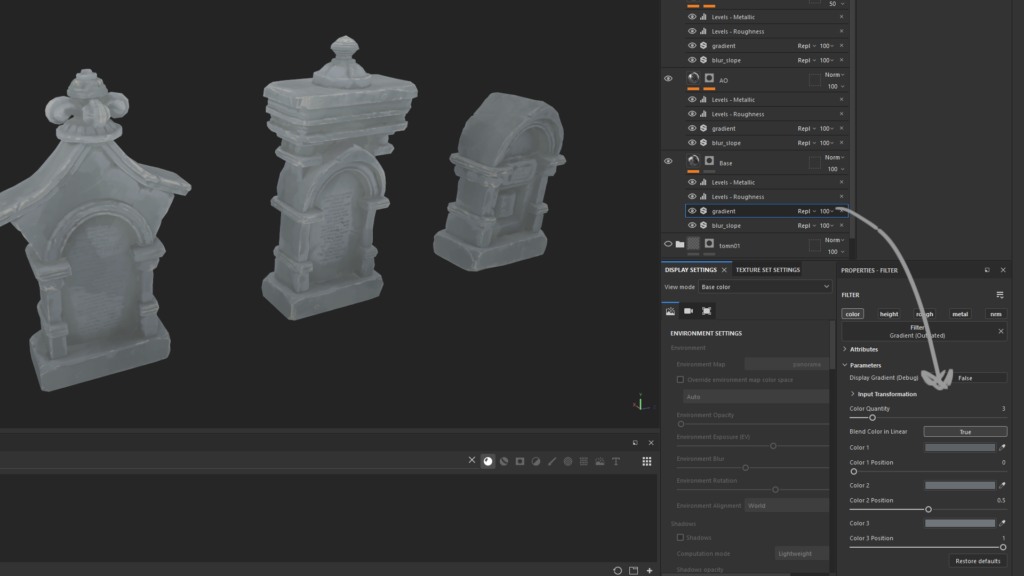The width and height of the screenshot is (1024, 576).
Task: Open the View mode Base color dropdown
Action: click(765, 287)
